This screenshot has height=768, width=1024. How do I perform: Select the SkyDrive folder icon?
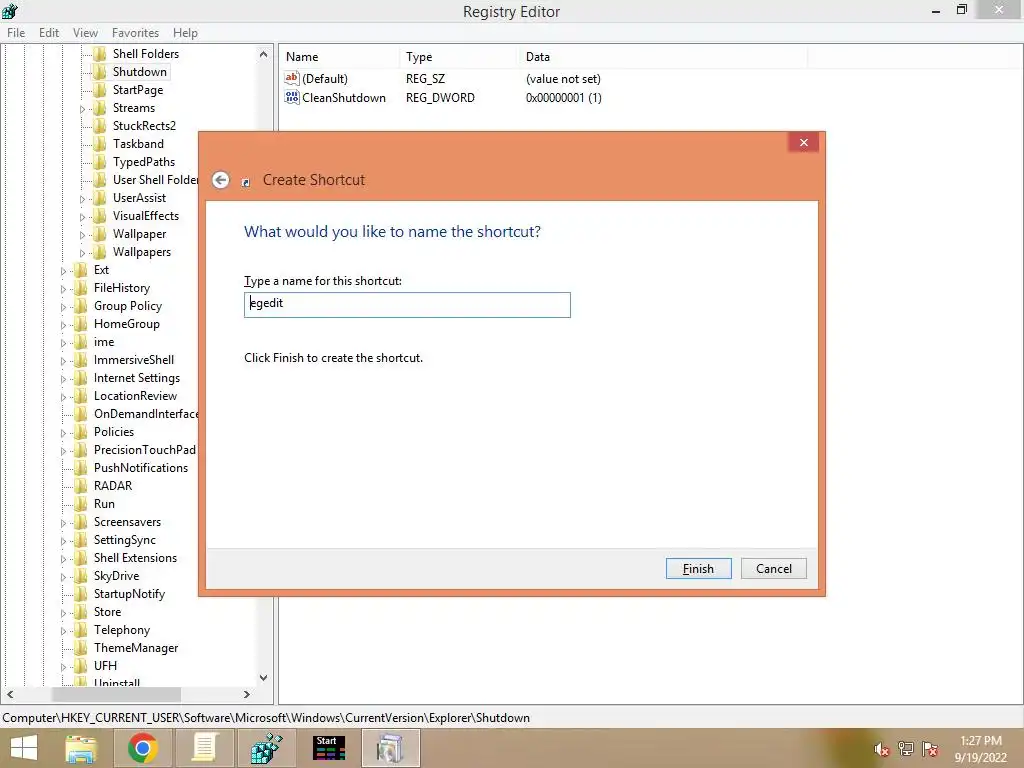coord(80,576)
